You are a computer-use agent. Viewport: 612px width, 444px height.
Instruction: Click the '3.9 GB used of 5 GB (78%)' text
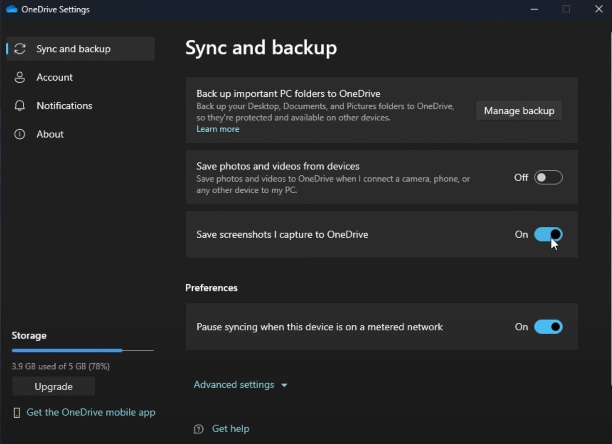click(x=60, y=366)
